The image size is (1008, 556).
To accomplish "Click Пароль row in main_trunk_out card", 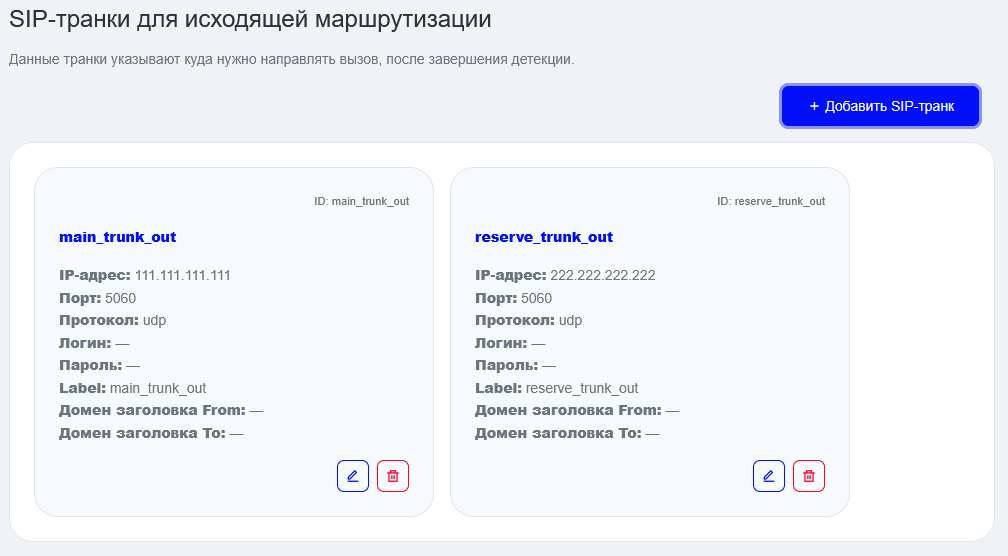I will pyautogui.click(x=100, y=366).
